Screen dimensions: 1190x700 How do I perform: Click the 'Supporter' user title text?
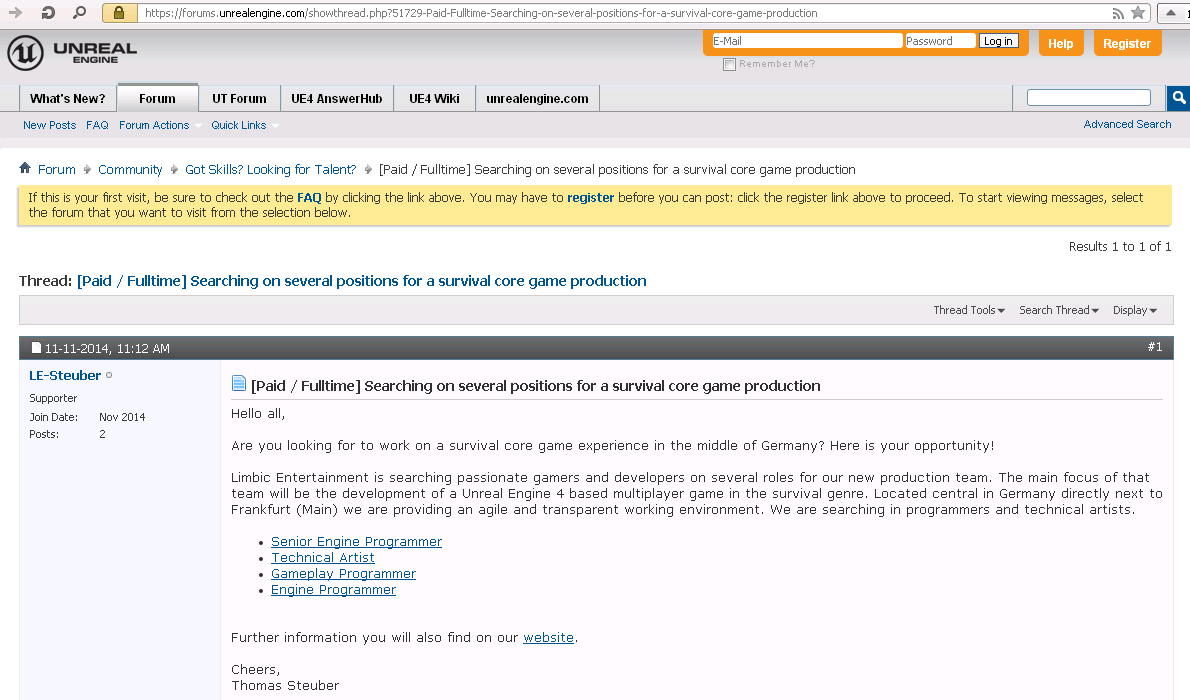53,398
